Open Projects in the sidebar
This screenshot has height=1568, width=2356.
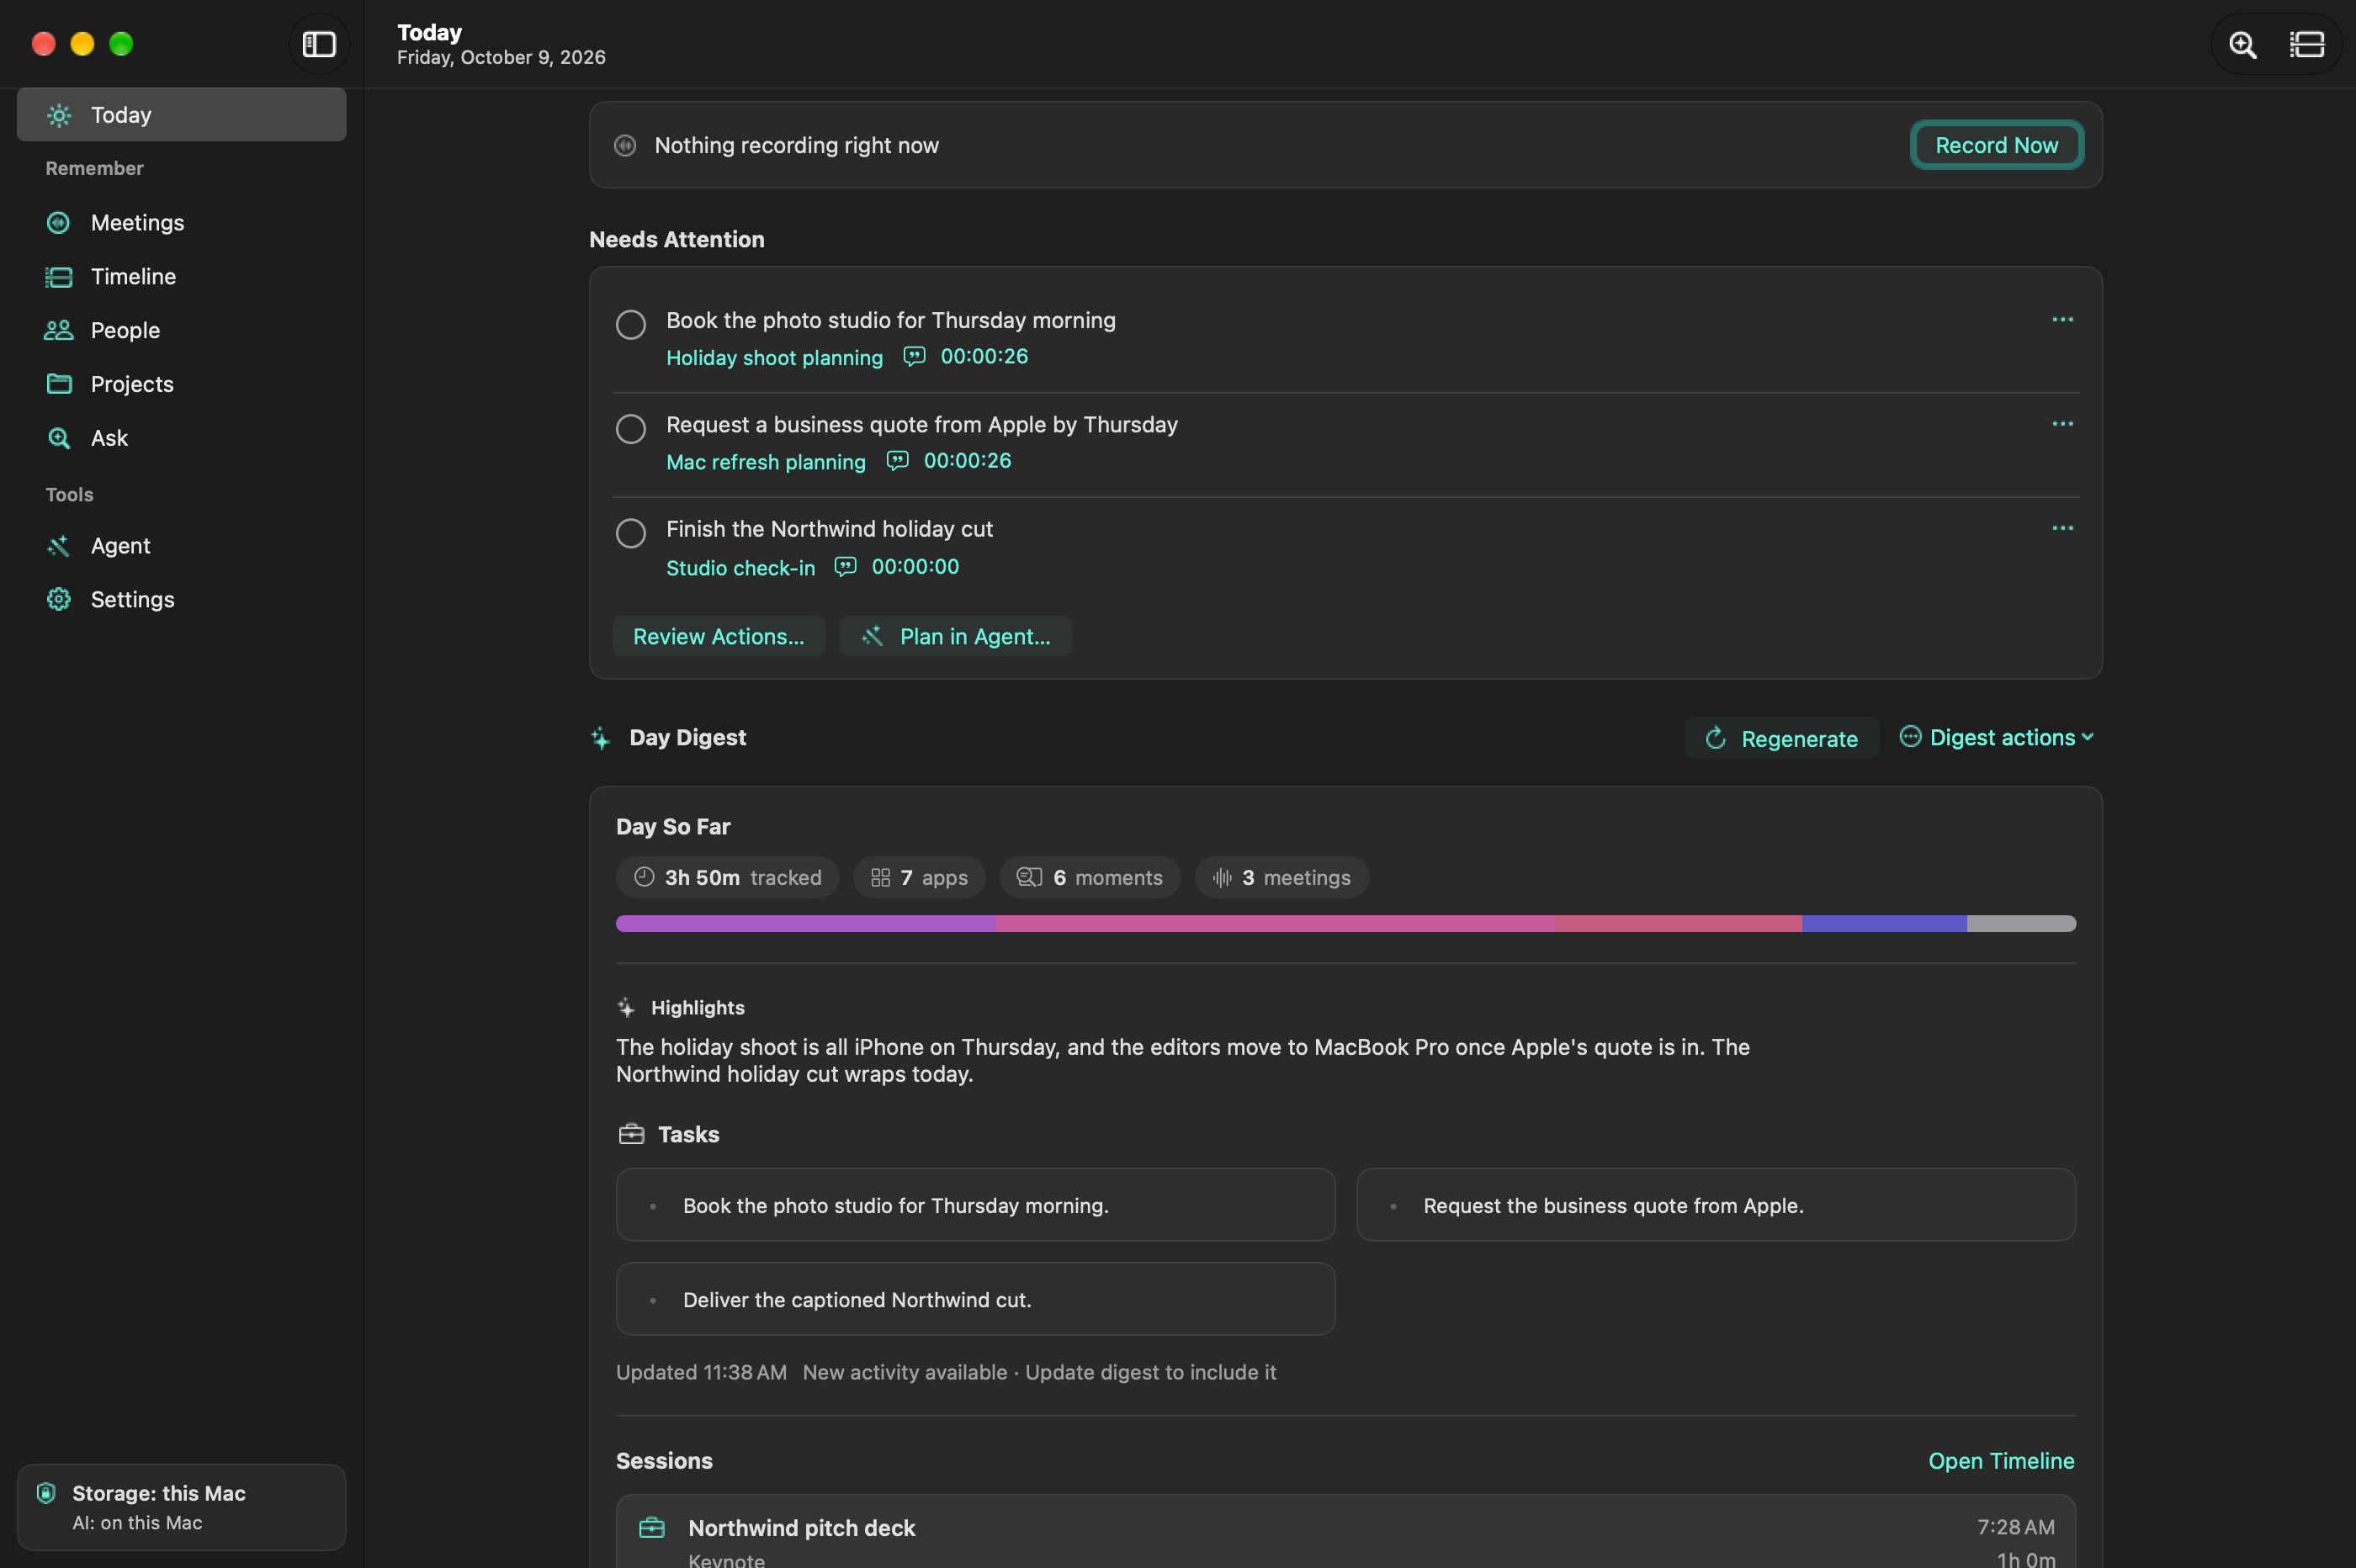(182, 384)
